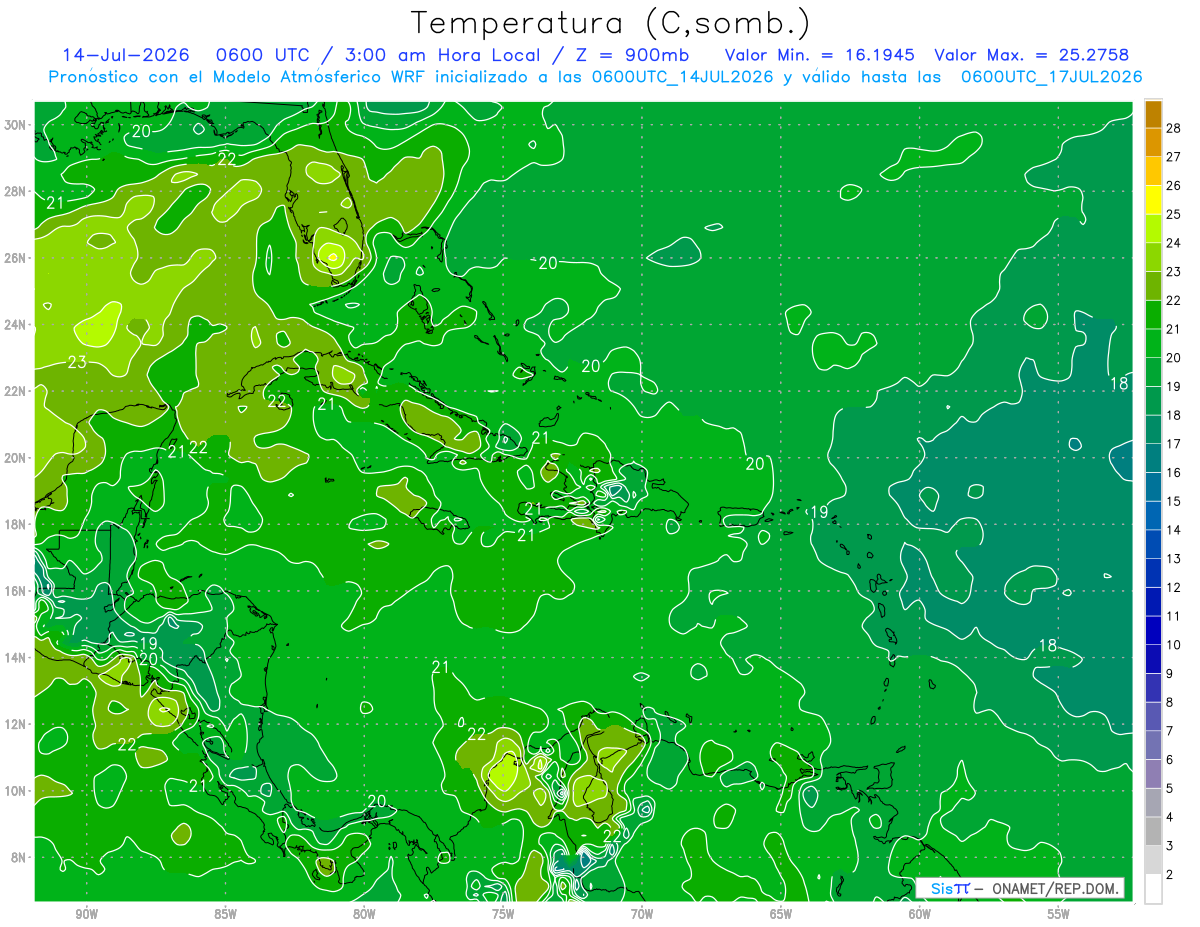
Task: Click the "65W" longitude label
Action: tap(781, 914)
